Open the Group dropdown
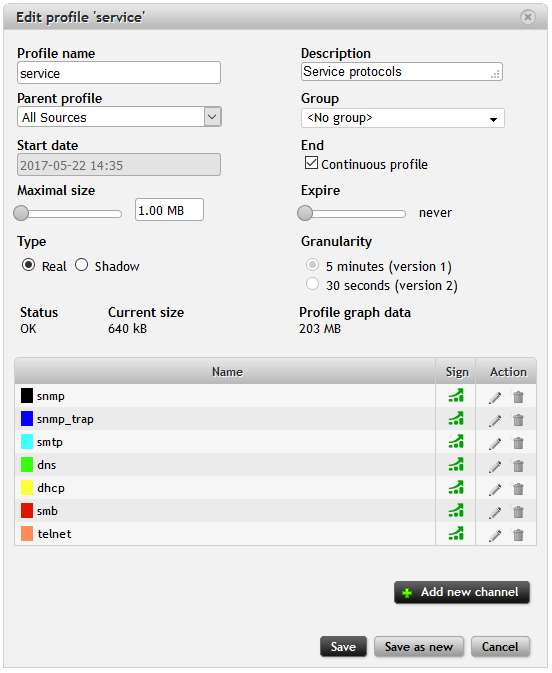Image resolution: width=552 pixels, height=673 pixels. (x=402, y=118)
